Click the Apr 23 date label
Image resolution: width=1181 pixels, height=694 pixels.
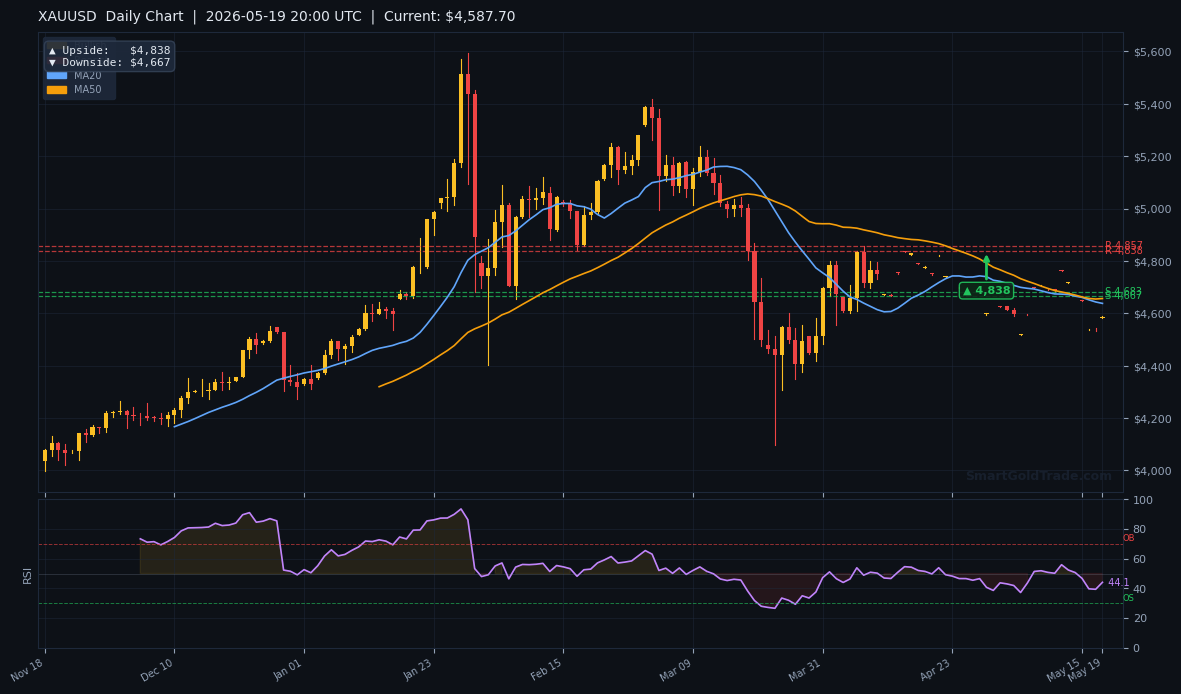[935, 668]
